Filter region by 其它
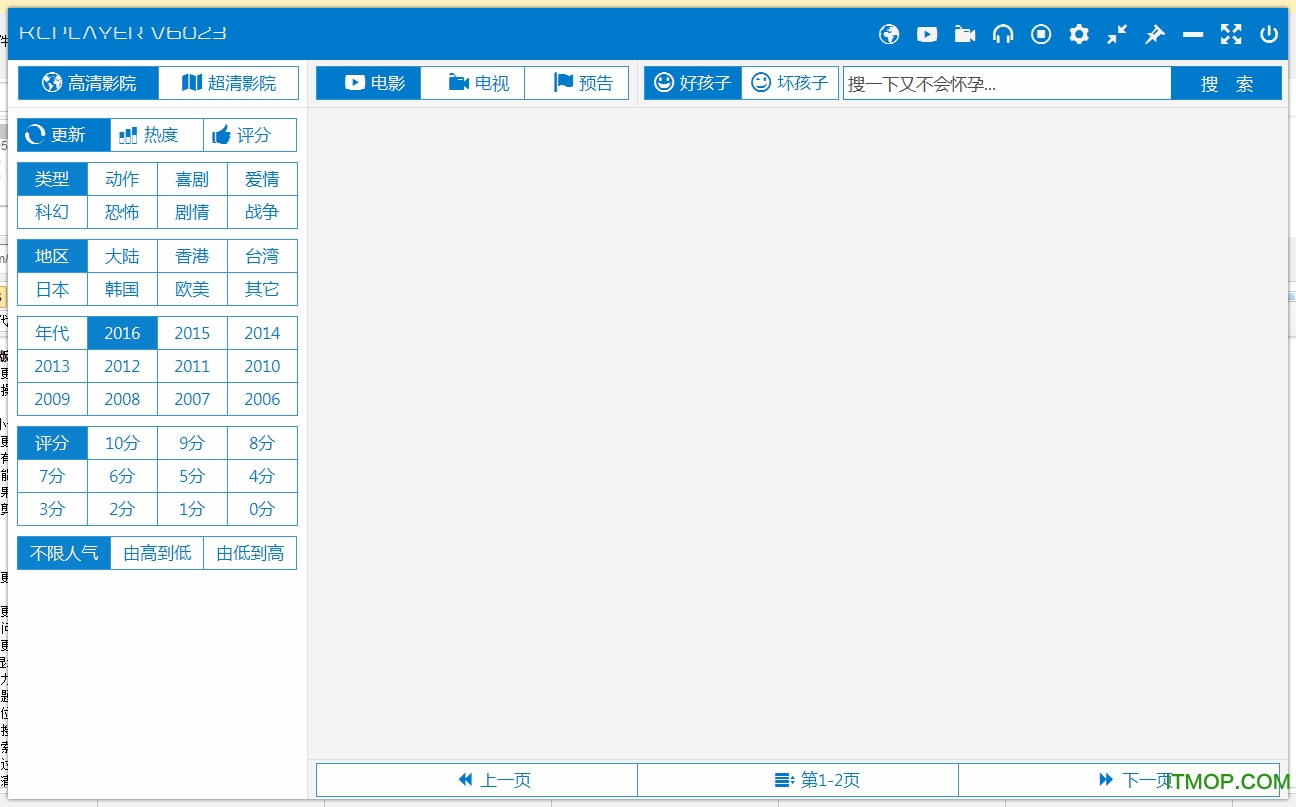This screenshot has height=807, width=1296. pos(262,289)
